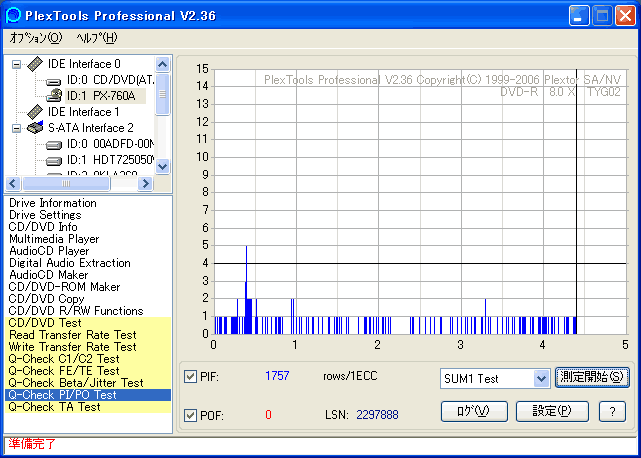
Task: Click the device tree horizontal scrollbar thumb
Action: click(x=66, y=184)
